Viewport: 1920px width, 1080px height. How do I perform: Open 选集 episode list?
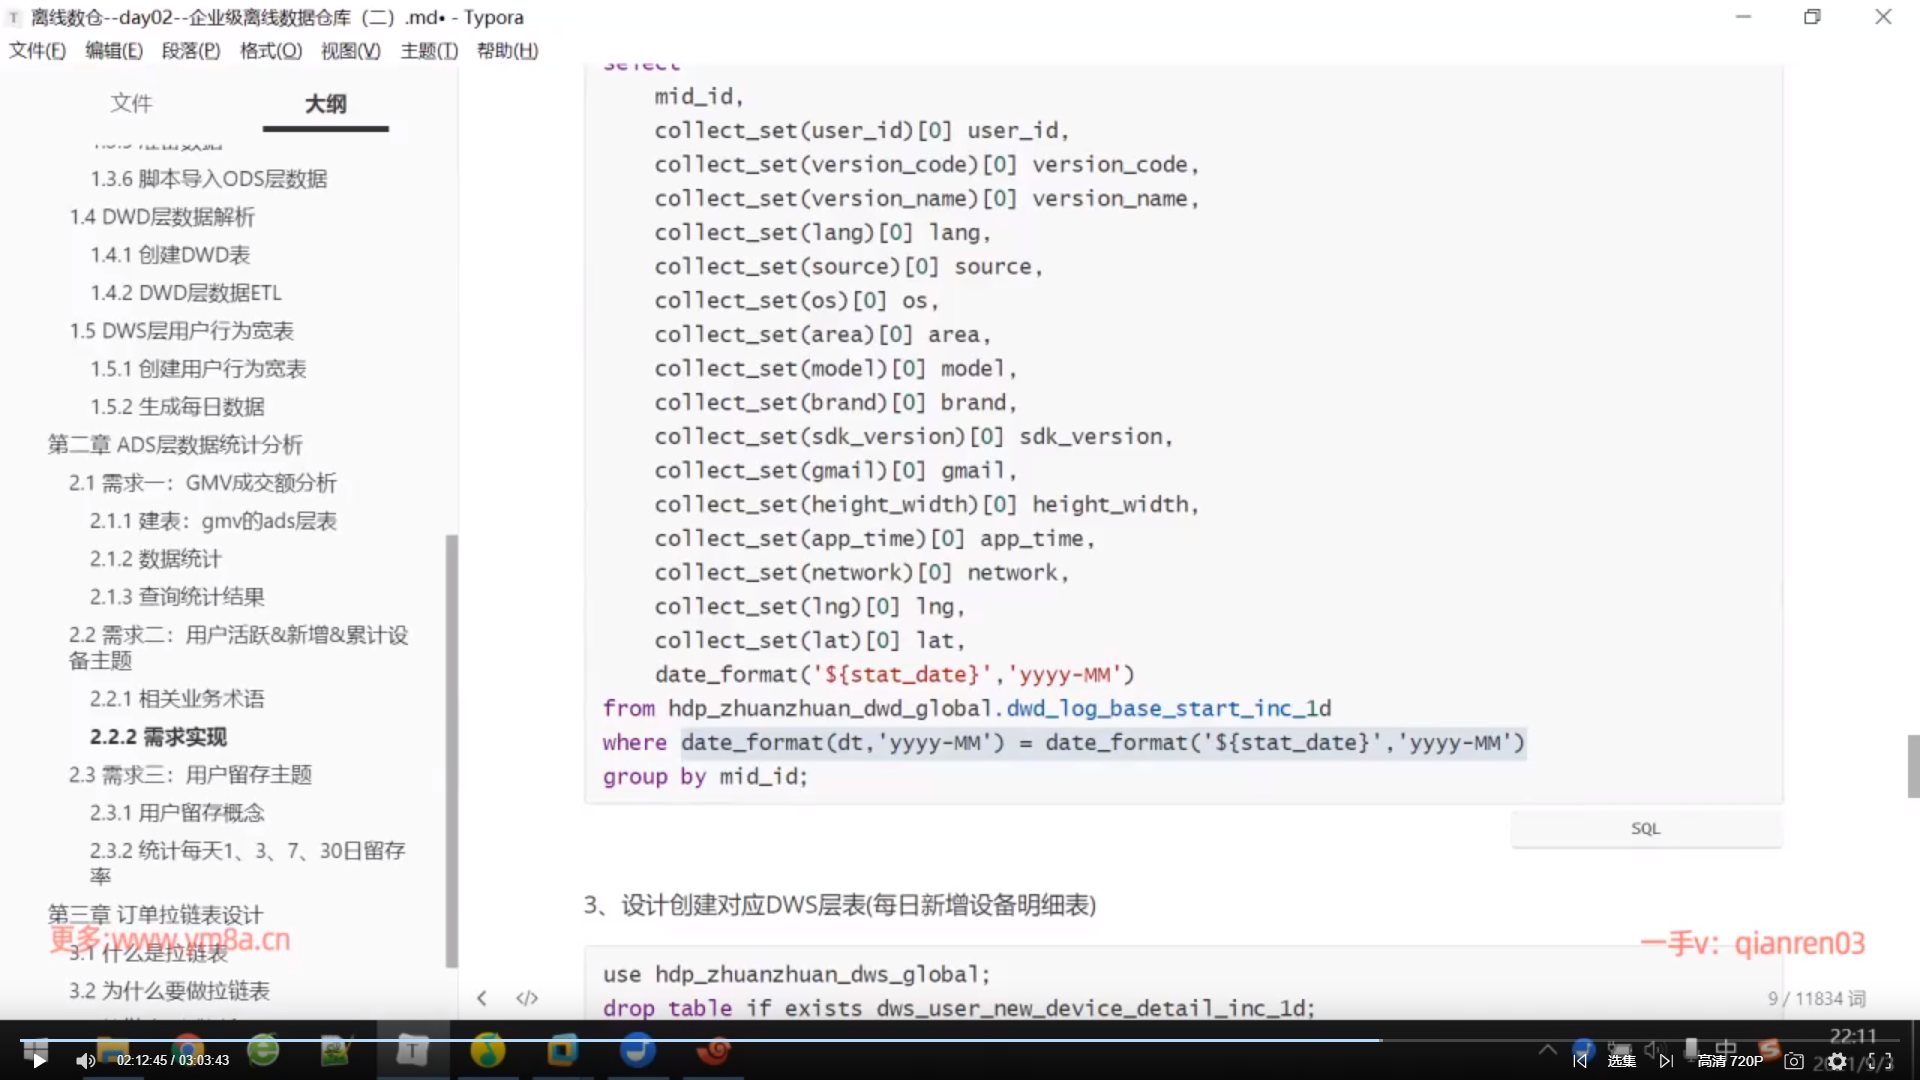[1621, 1061]
